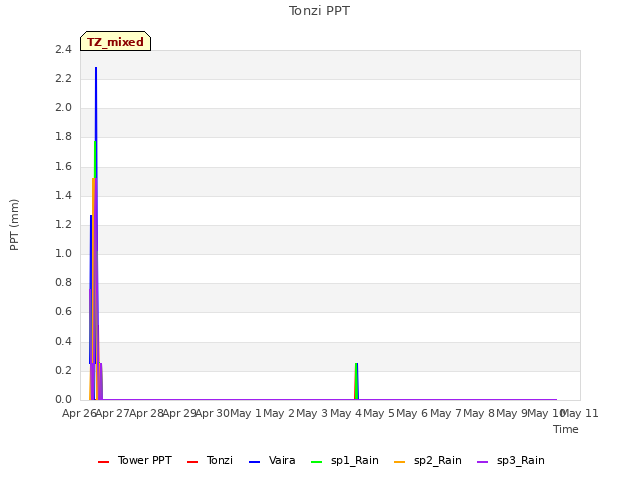Click the May 8 x-axis tick label
This screenshot has width=640, height=480.
coord(479,413)
